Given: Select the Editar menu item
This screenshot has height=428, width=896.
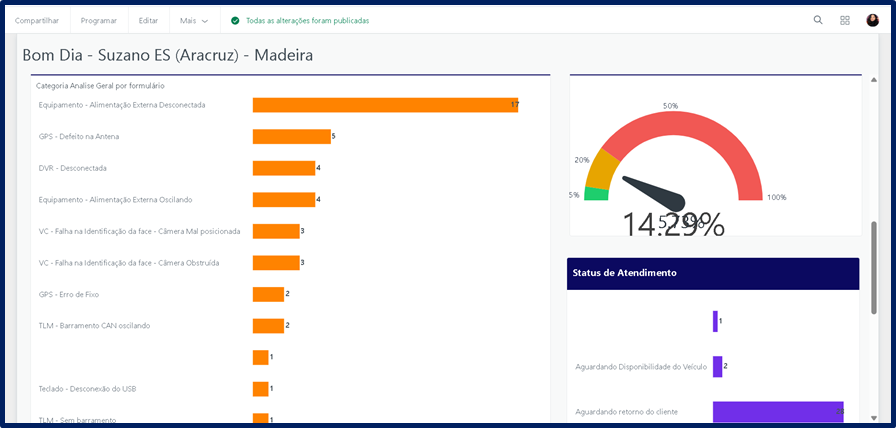Looking at the screenshot, I should pyautogui.click(x=148, y=20).
